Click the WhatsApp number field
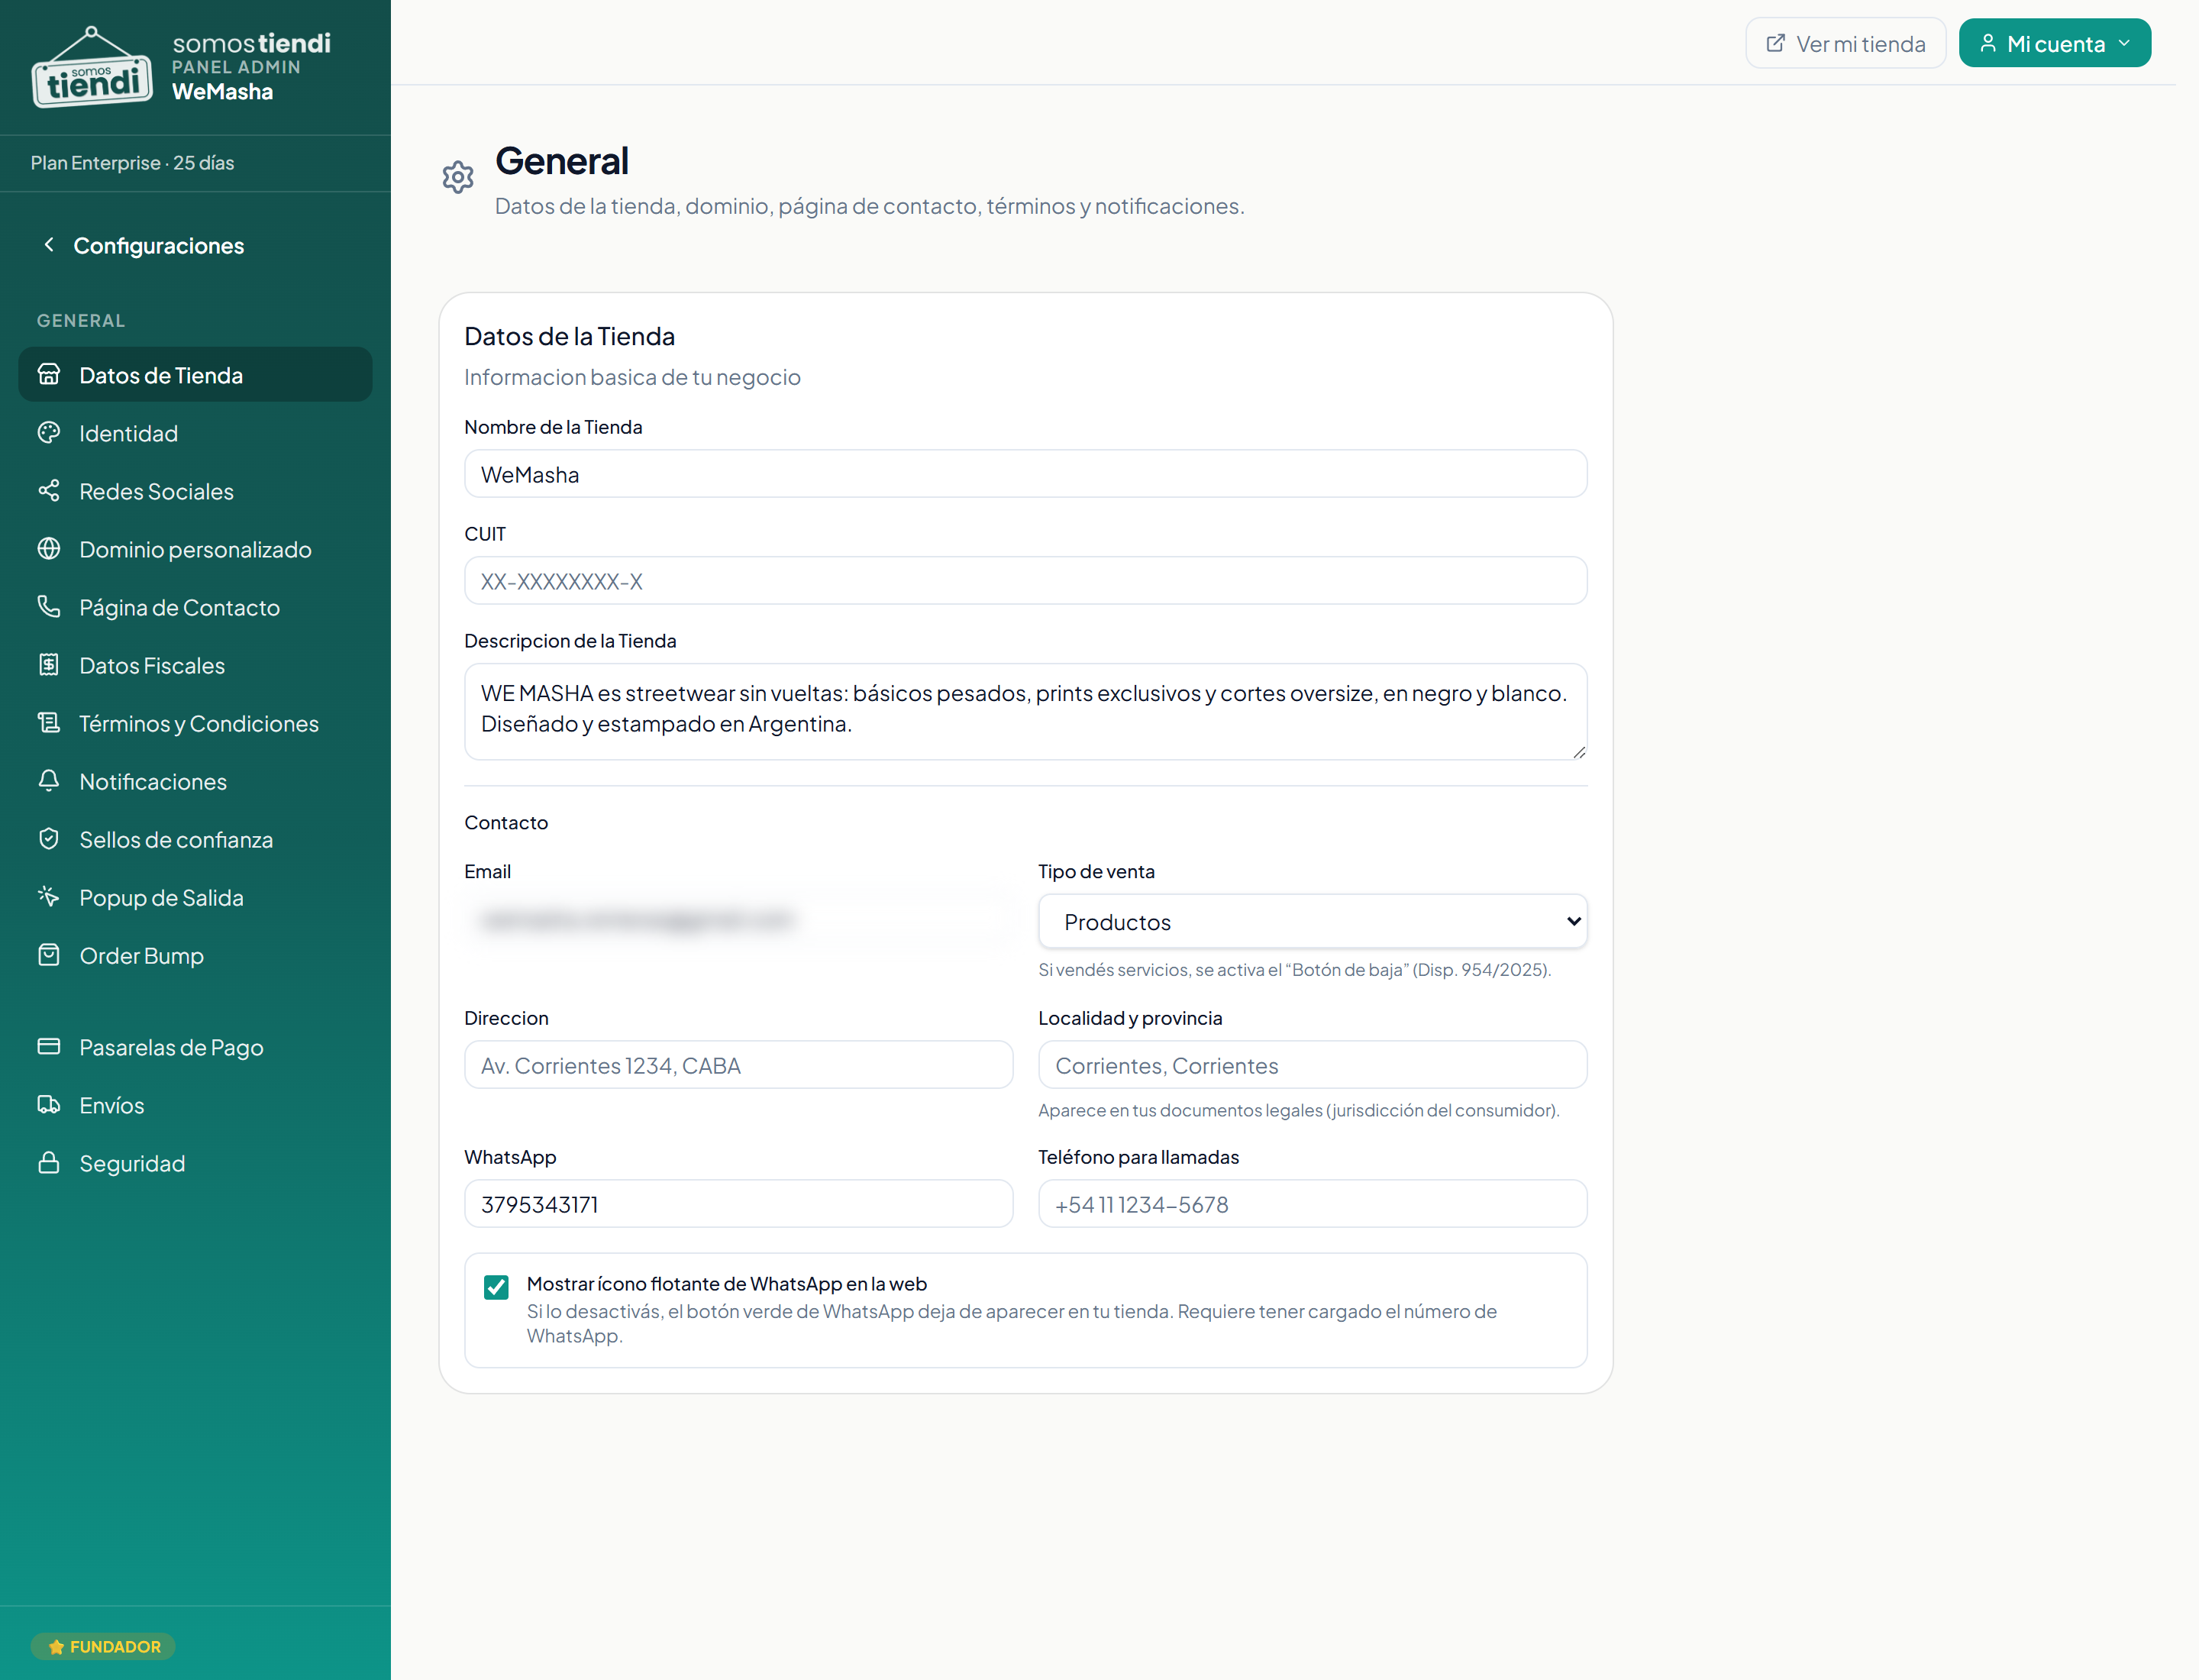2199x1680 pixels. 738,1204
